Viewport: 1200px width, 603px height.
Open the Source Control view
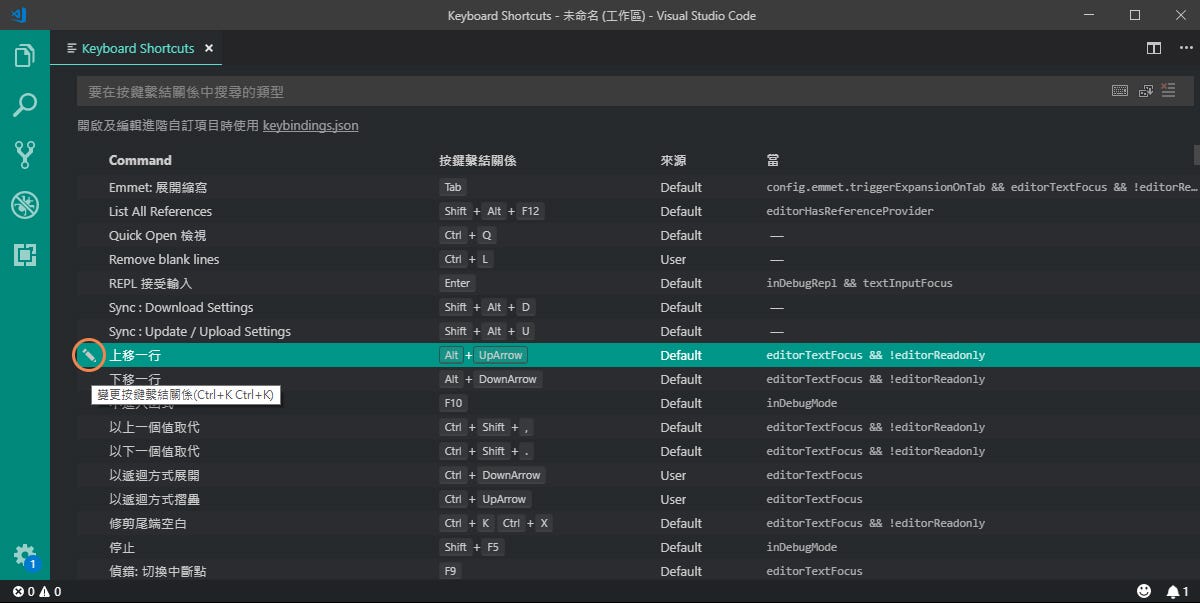25,154
